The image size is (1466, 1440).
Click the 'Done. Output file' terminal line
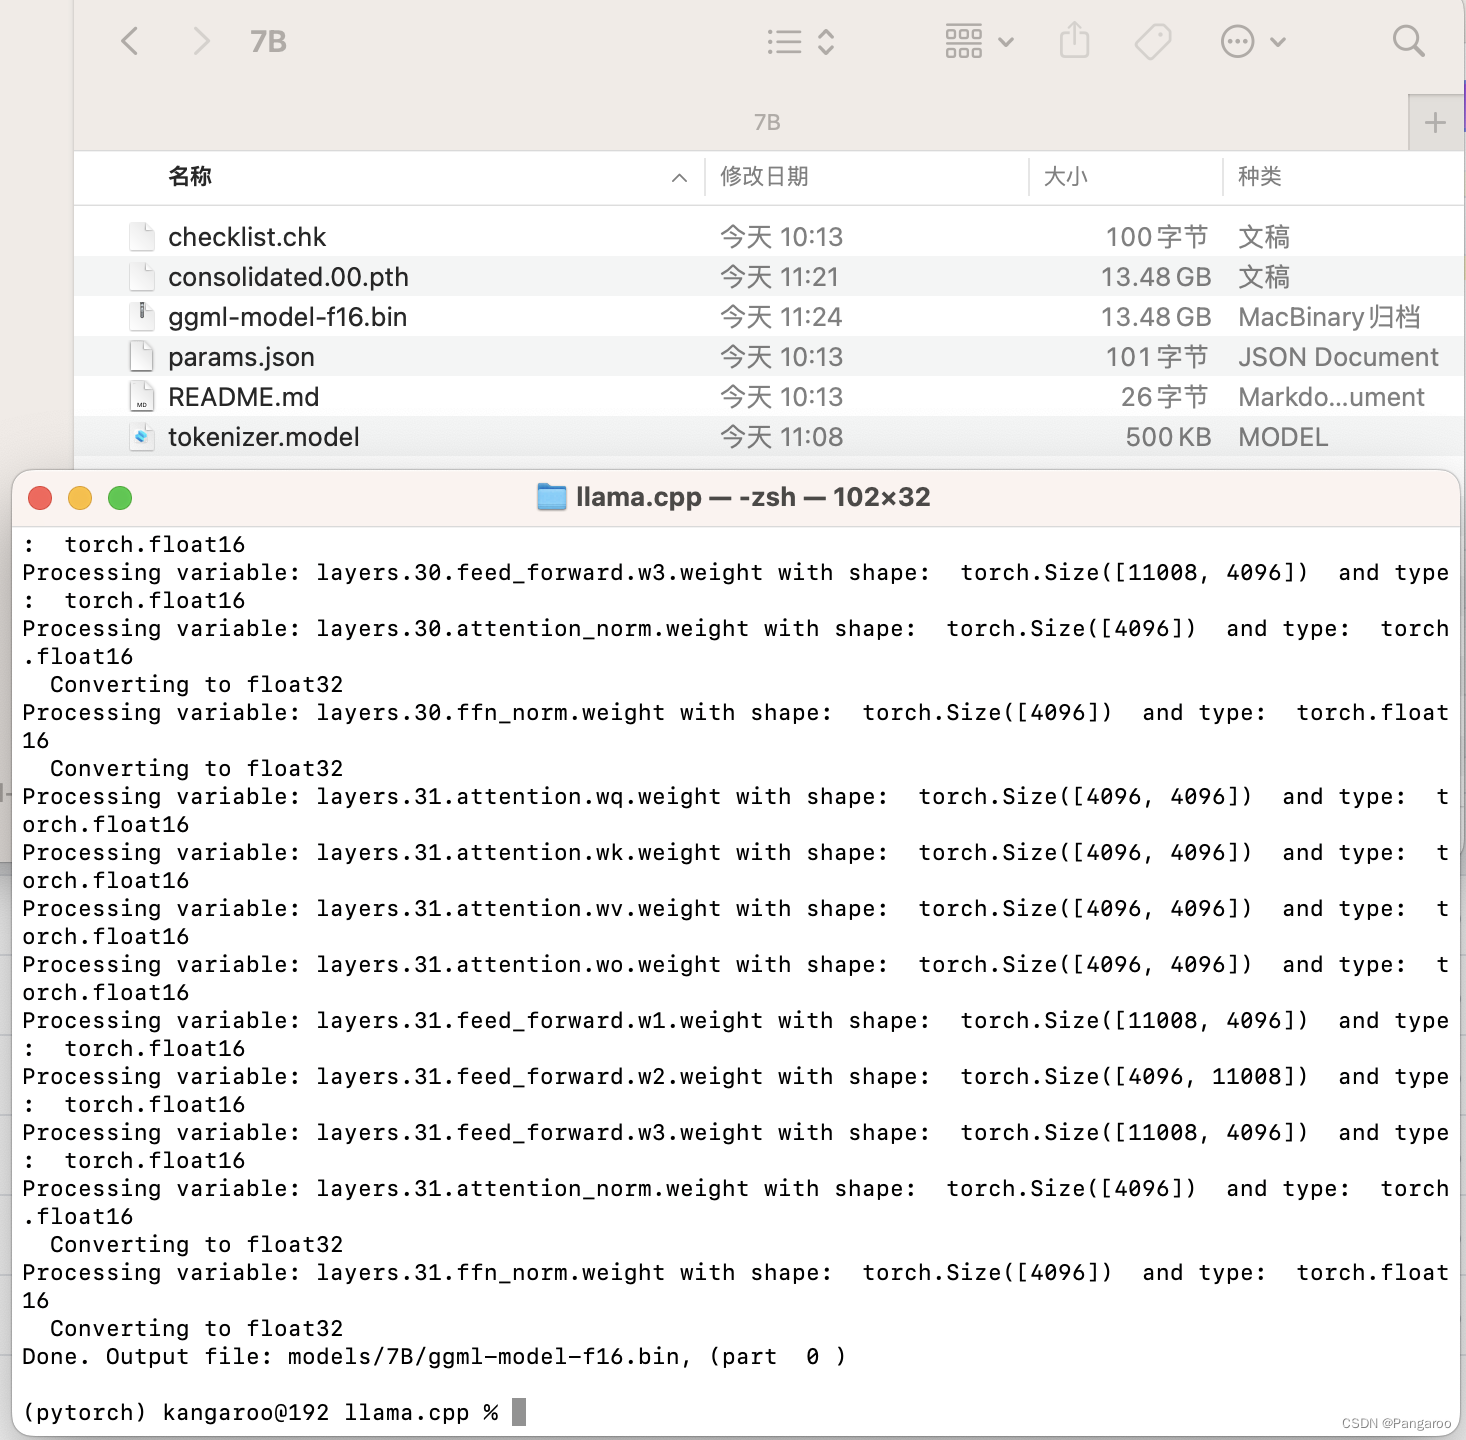434,1356
